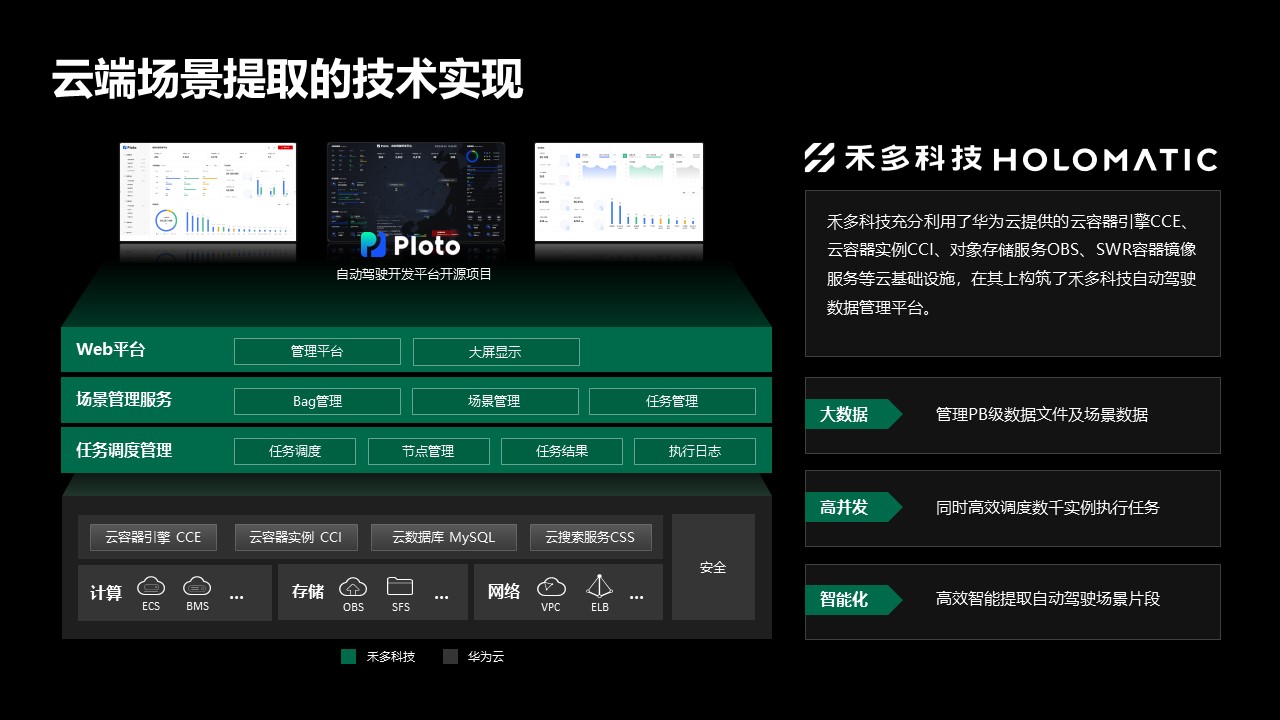
Task: Select the 节点管理 box
Action: [x=429, y=451]
